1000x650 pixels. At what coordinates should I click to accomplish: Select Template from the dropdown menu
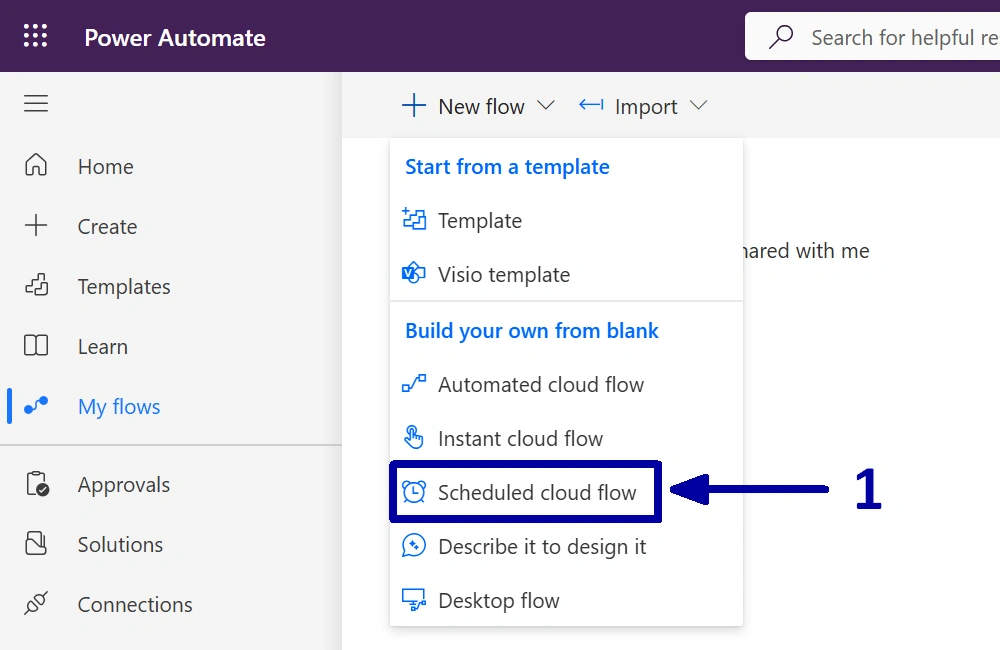click(566, 220)
